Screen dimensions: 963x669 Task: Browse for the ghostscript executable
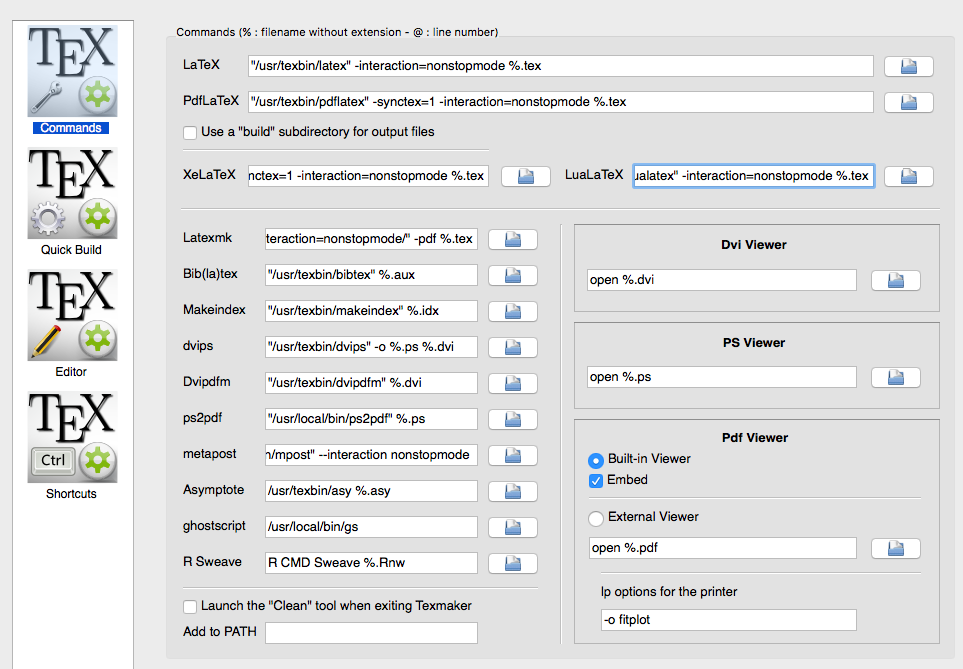513,527
